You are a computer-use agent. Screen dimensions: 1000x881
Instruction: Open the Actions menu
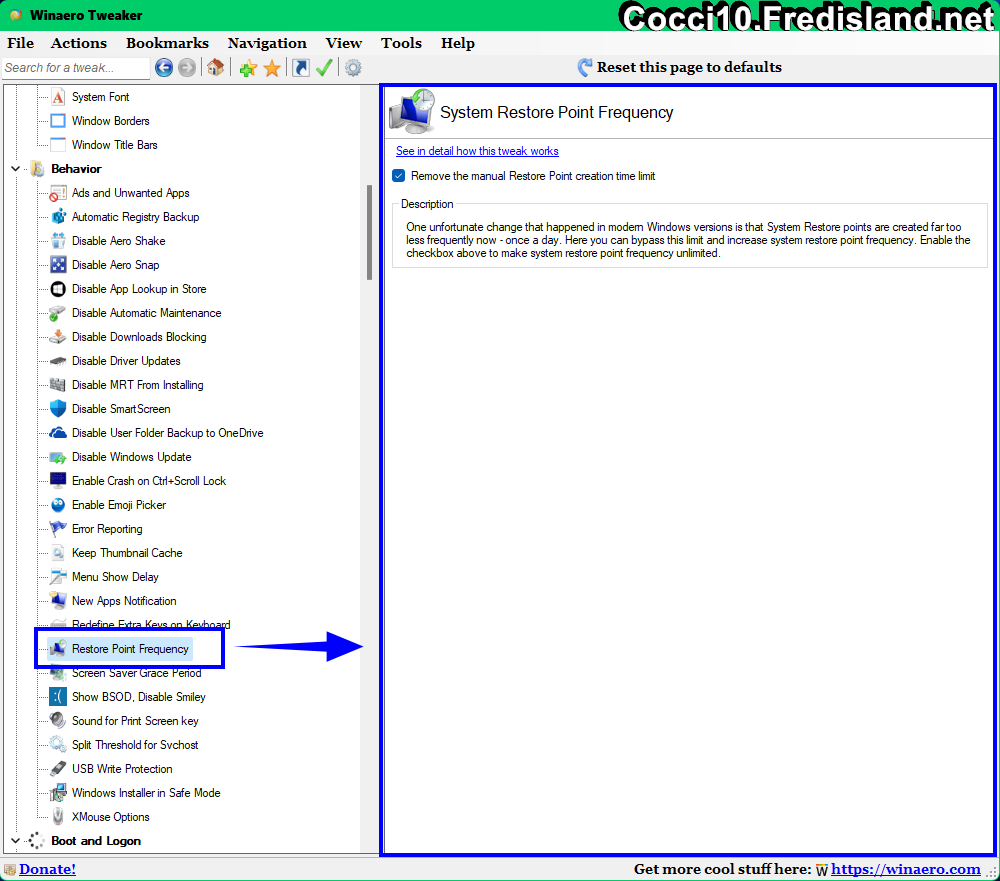[79, 43]
